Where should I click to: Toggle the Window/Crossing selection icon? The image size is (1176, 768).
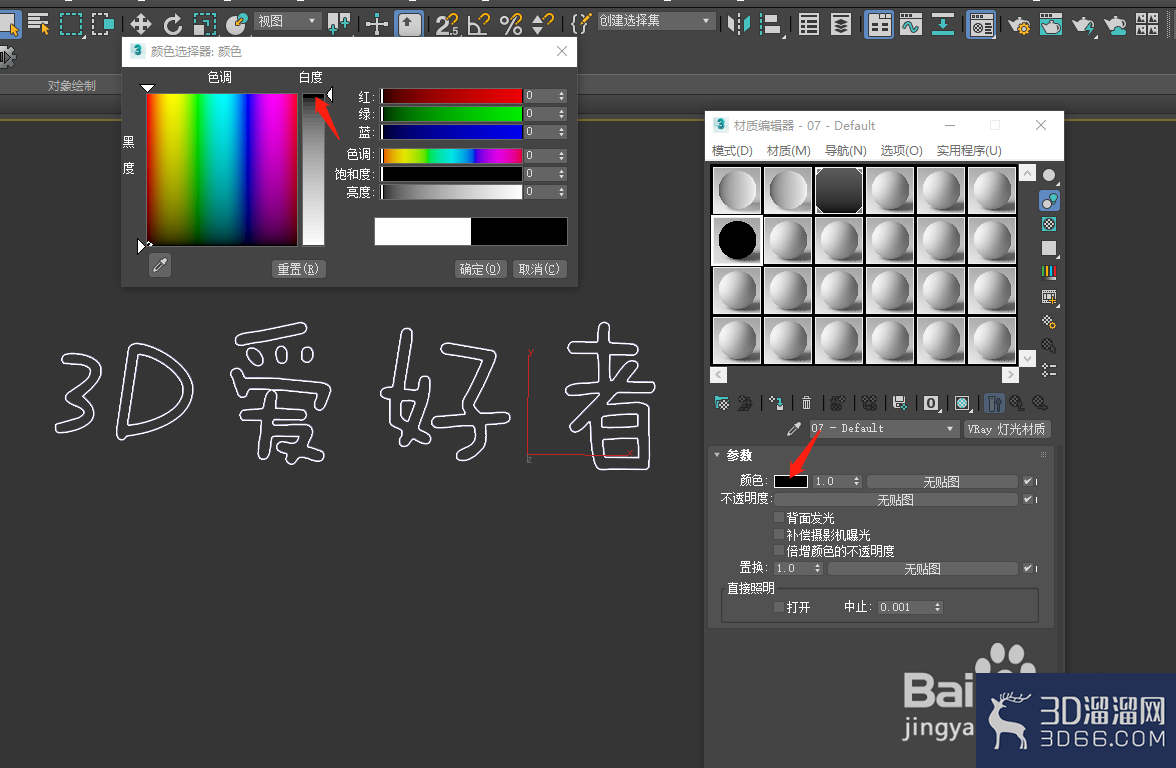click(x=103, y=24)
